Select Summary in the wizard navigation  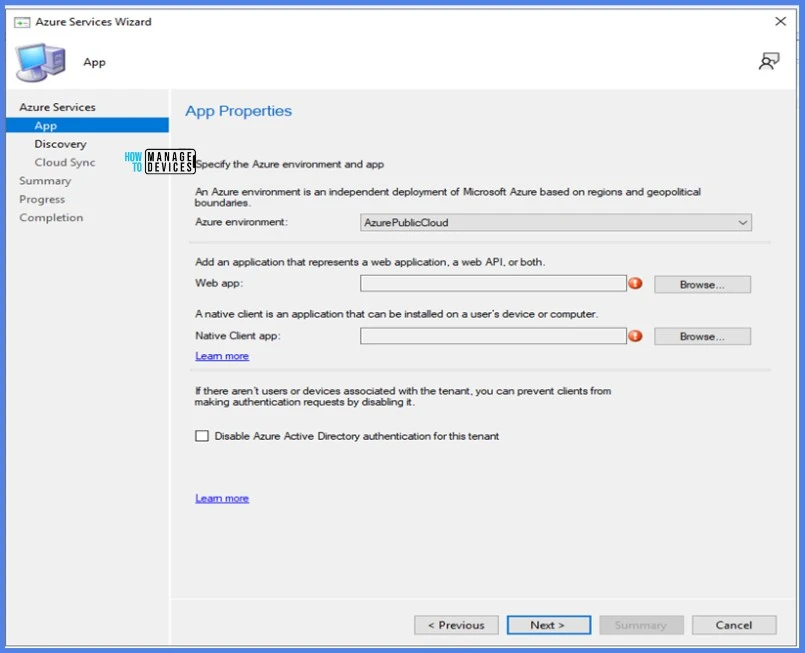coord(45,181)
